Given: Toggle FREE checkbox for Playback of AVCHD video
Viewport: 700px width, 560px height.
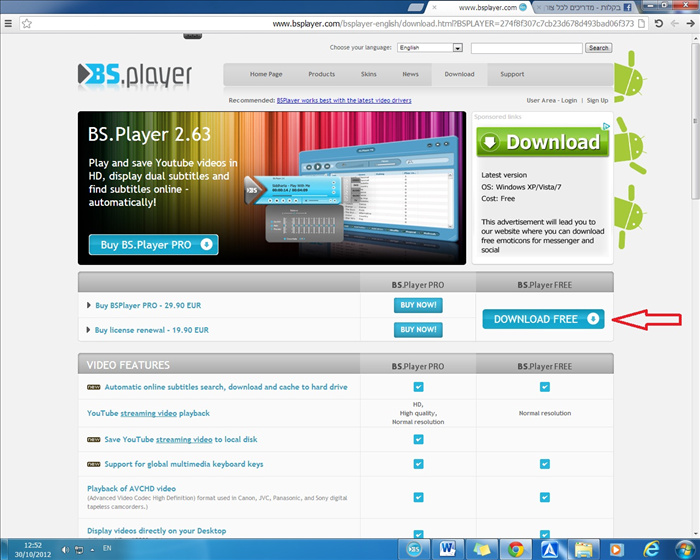Looking at the screenshot, I should coord(545,497).
